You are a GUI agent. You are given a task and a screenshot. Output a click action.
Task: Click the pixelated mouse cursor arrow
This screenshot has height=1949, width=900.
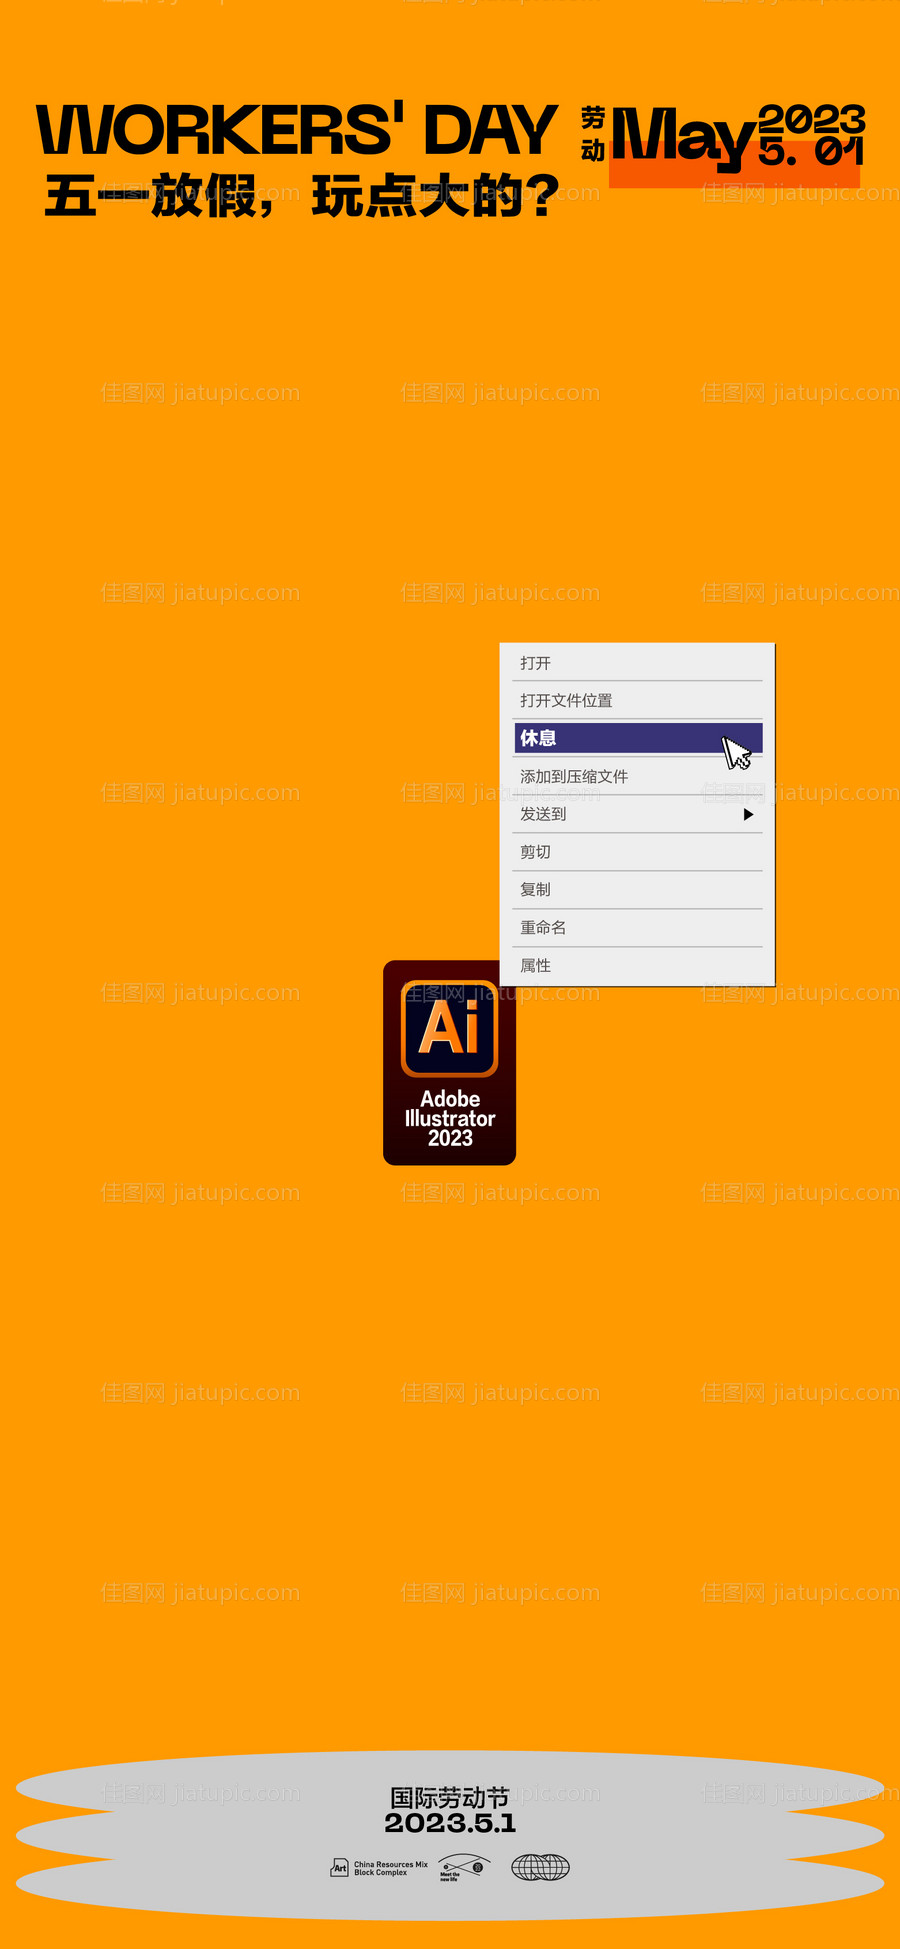tap(736, 753)
